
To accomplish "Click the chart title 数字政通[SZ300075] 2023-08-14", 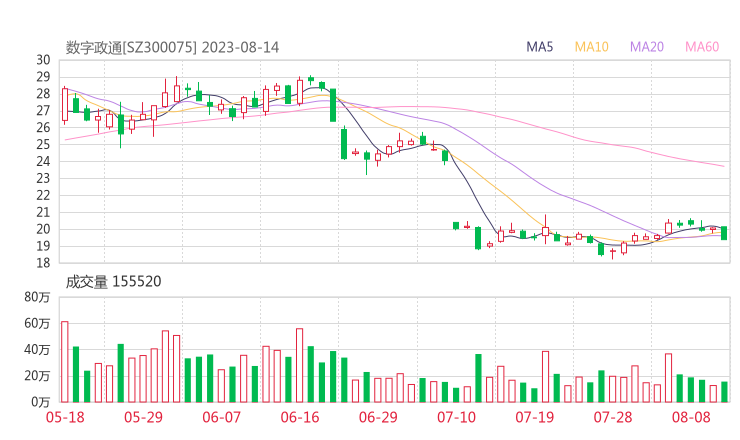I will [x=172, y=48].
